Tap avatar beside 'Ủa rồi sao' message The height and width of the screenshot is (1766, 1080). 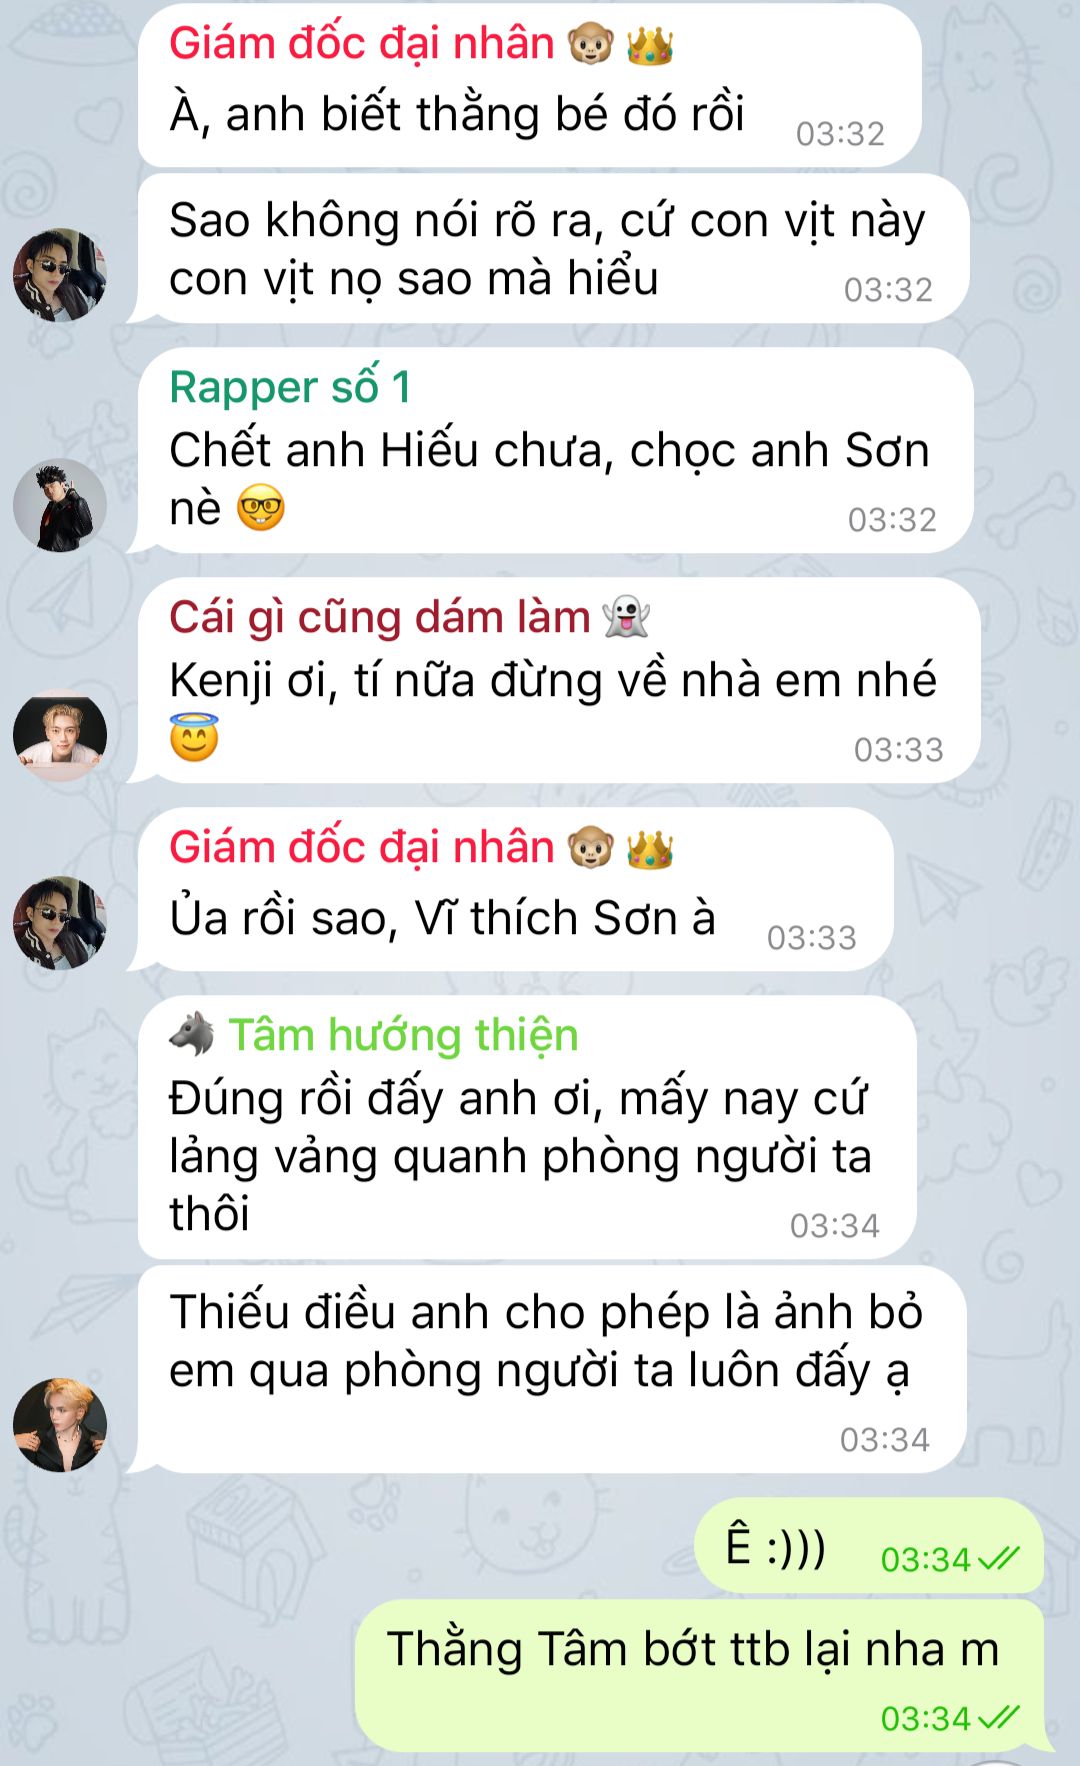click(x=60, y=923)
